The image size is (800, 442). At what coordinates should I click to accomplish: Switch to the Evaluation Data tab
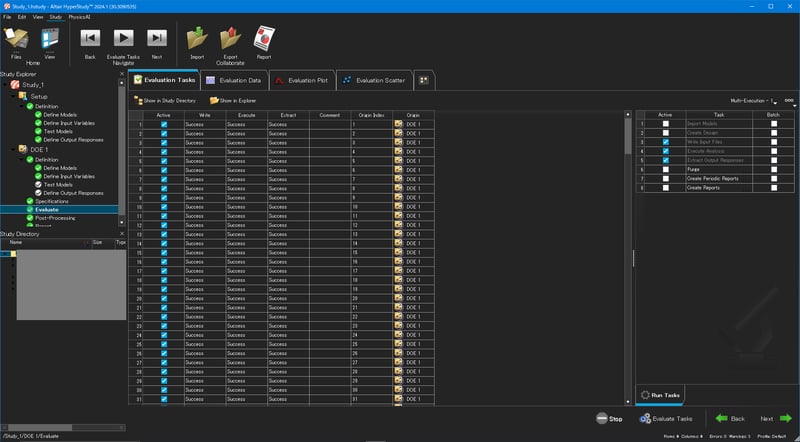pyautogui.click(x=234, y=81)
